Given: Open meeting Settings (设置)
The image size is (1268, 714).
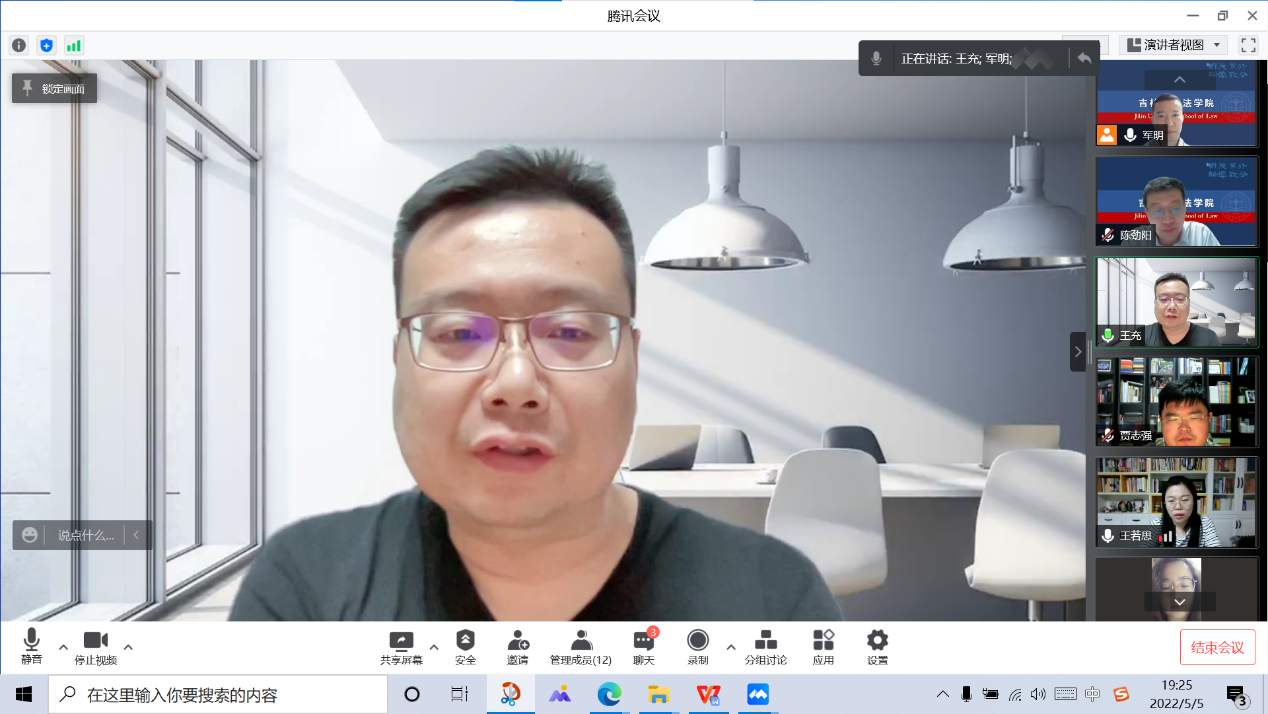Looking at the screenshot, I should click(877, 646).
